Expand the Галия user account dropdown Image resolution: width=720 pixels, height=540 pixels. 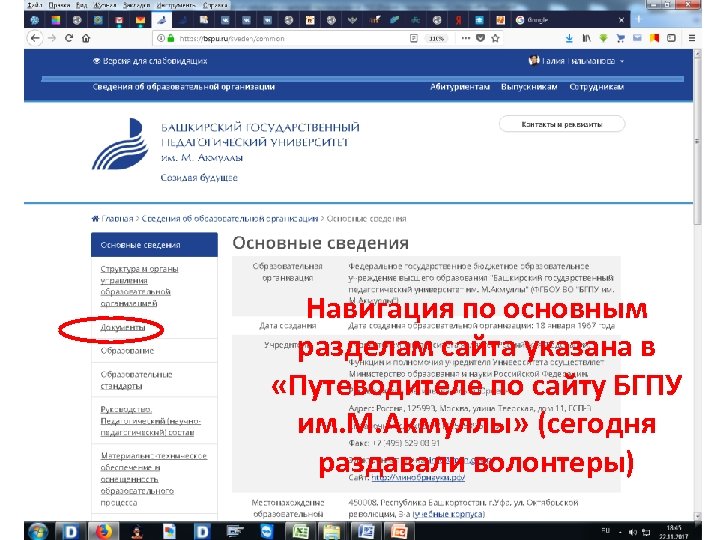point(577,61)
